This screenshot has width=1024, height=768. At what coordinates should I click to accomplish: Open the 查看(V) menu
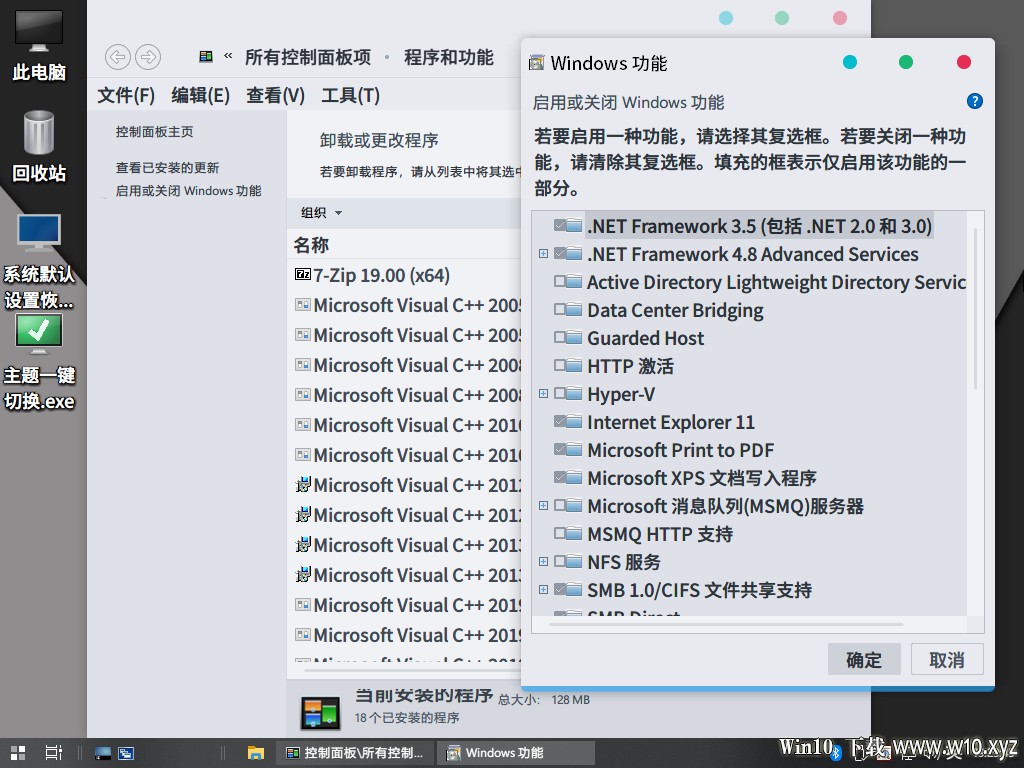coord(276,95)
